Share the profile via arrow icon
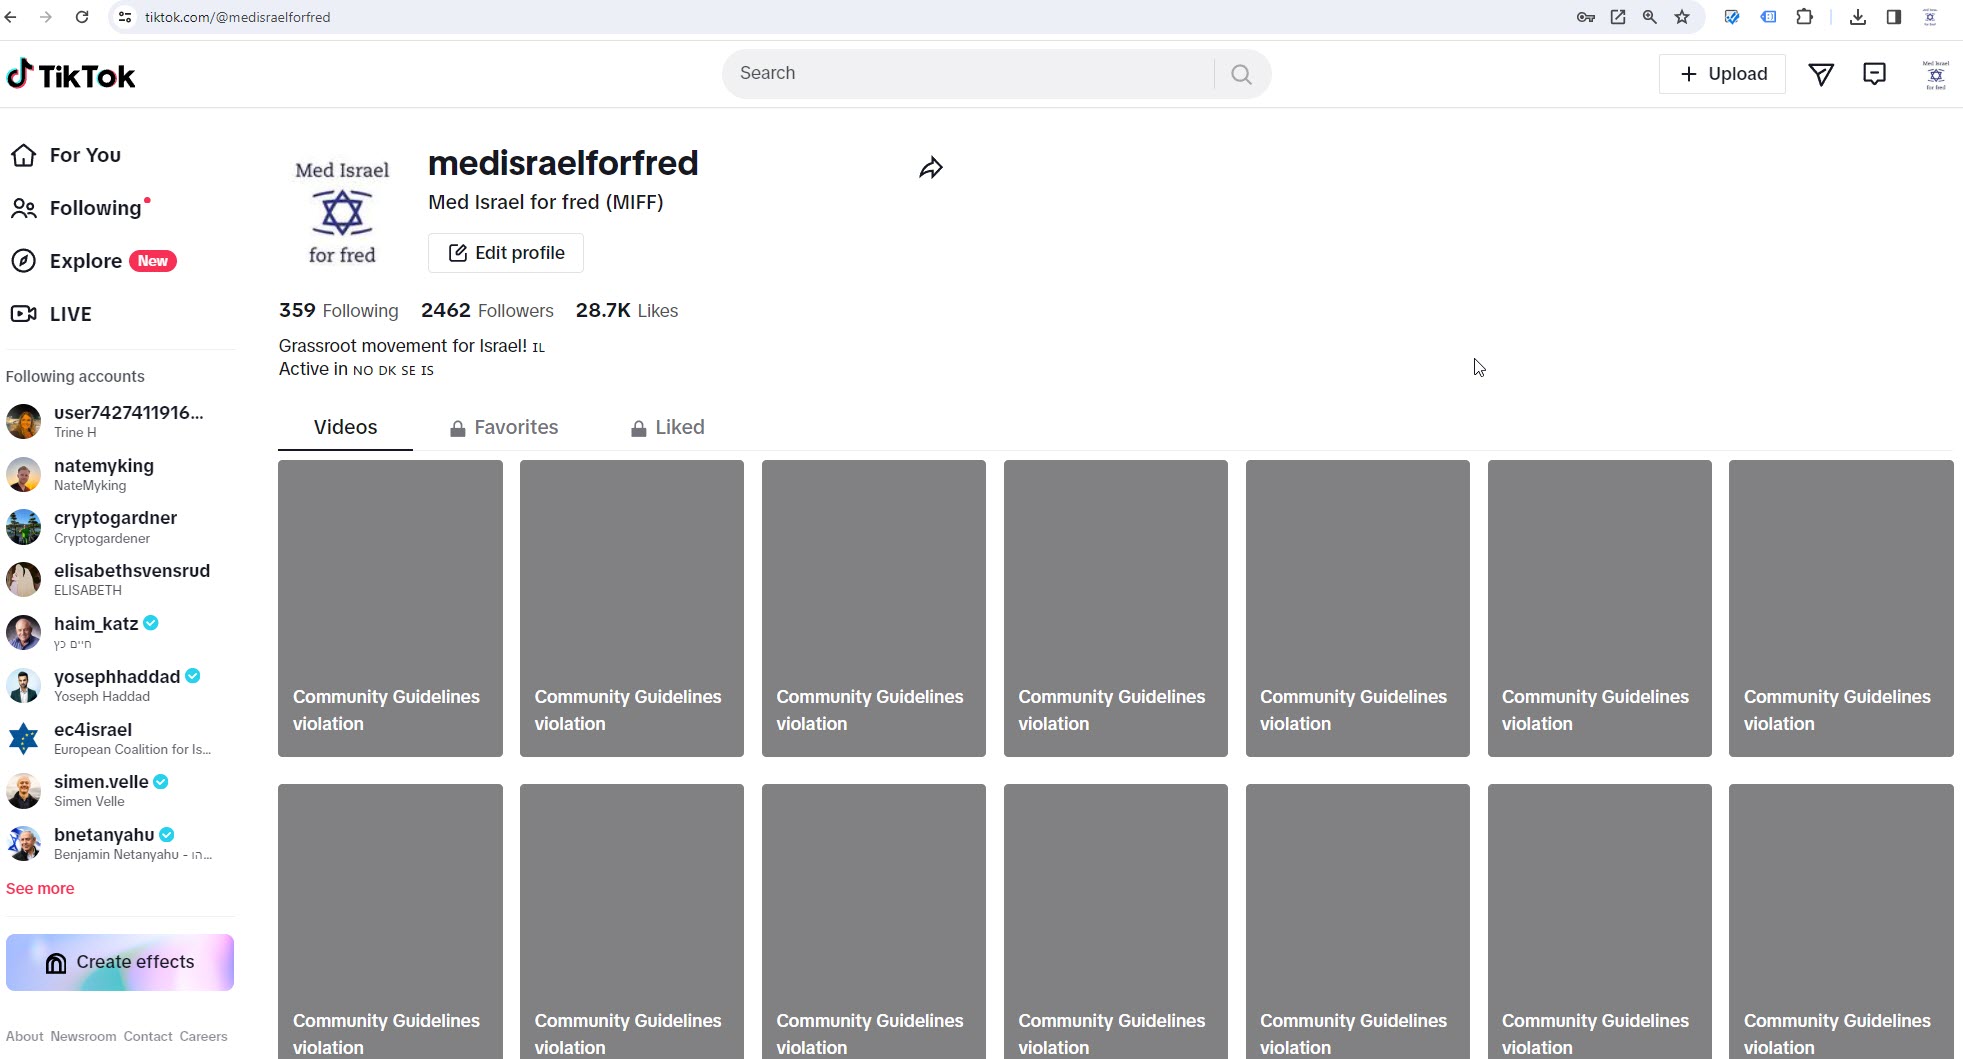 pyautogui.click(x=930, y=168)
